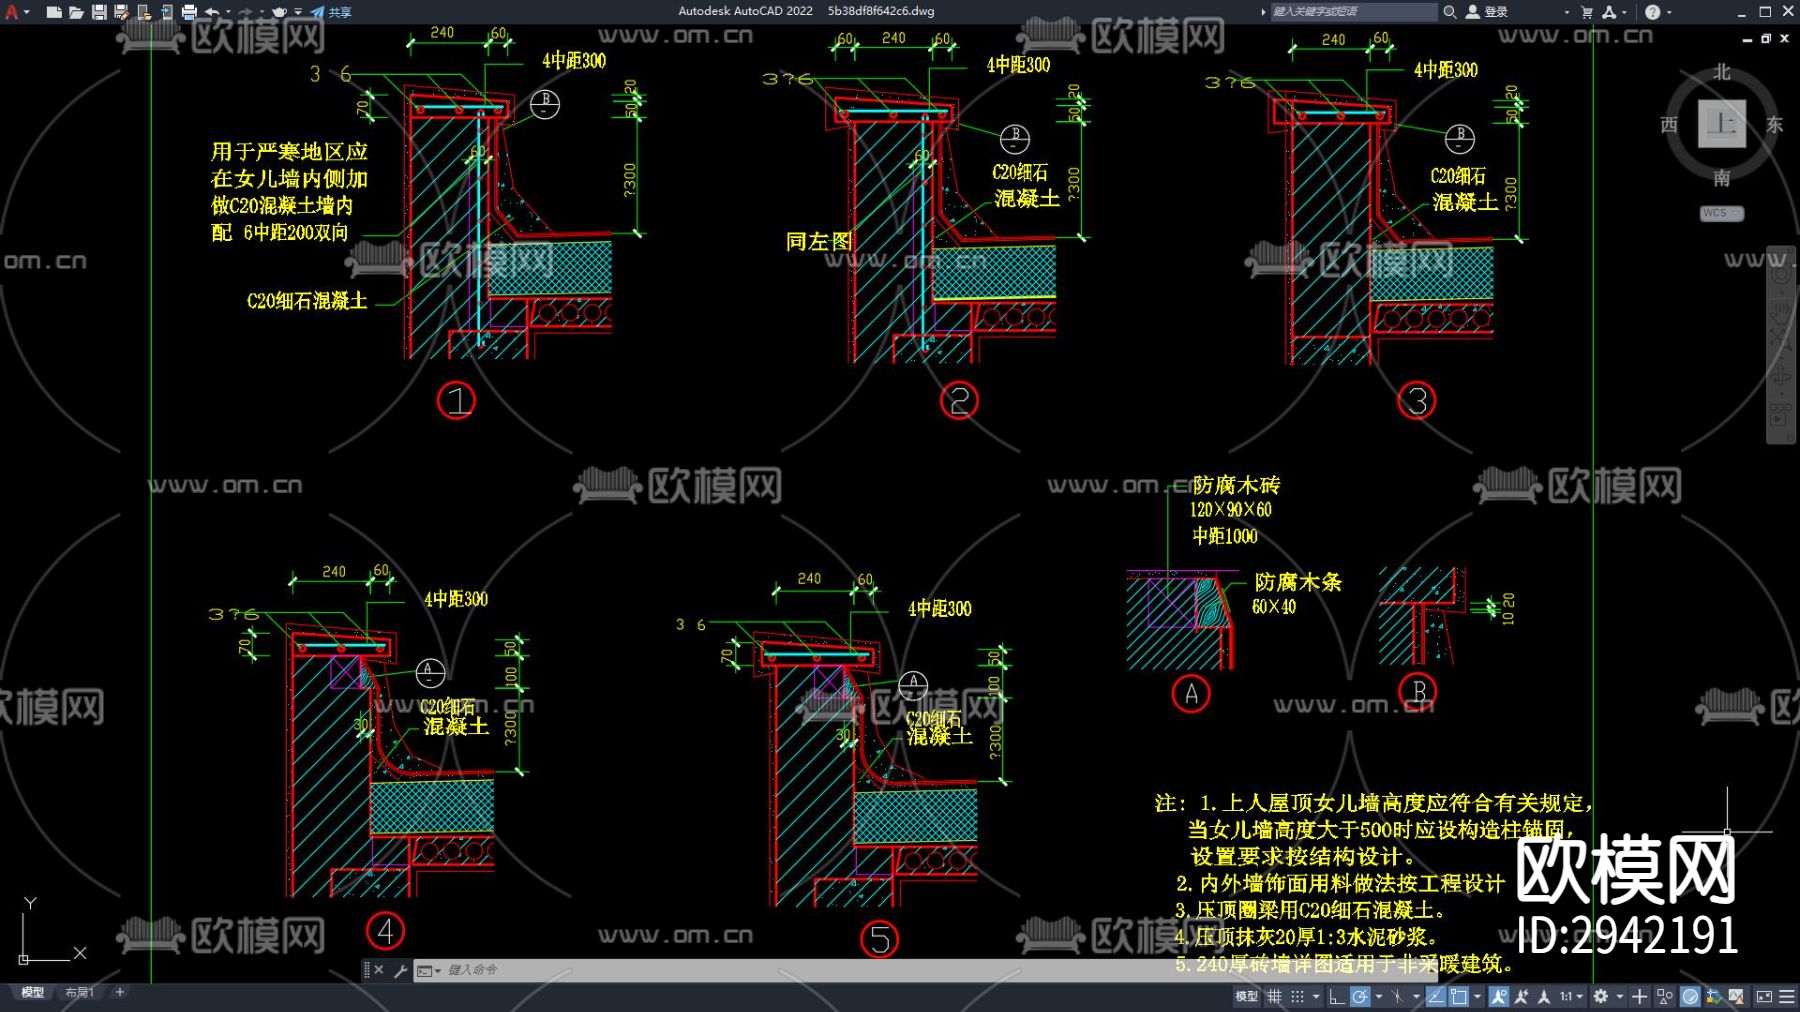Toggle 2D object snap
Viewport: 1800px width, 1012px height.
point(1459,996)
